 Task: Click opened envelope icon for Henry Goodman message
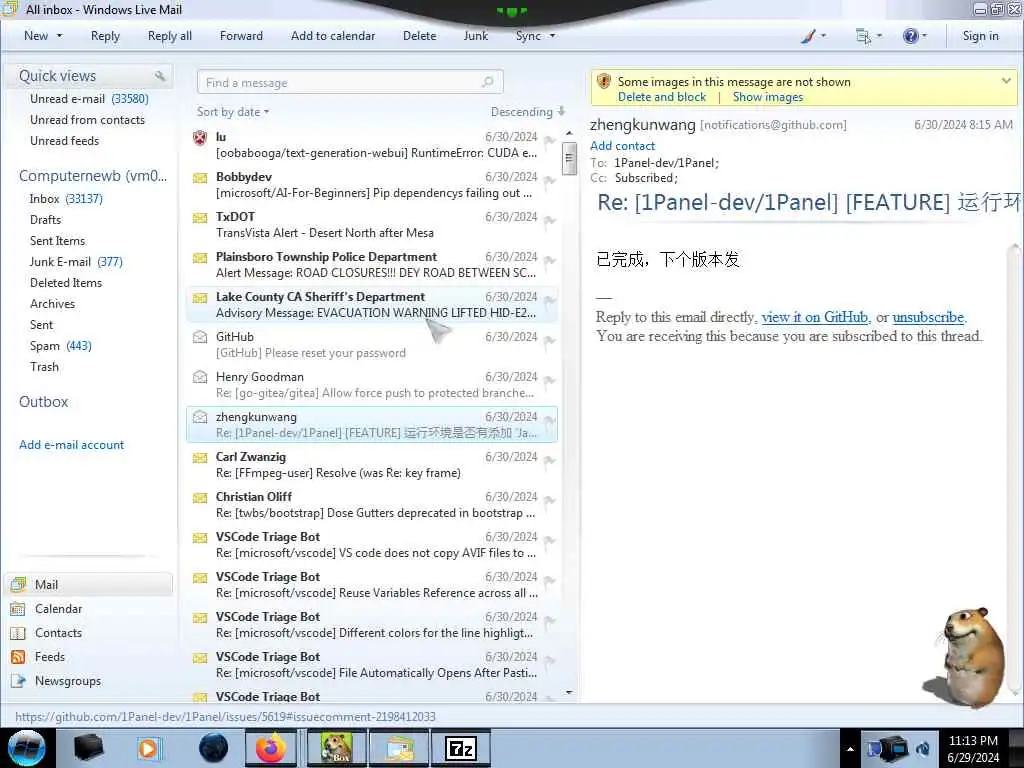(x=200, y=377)
